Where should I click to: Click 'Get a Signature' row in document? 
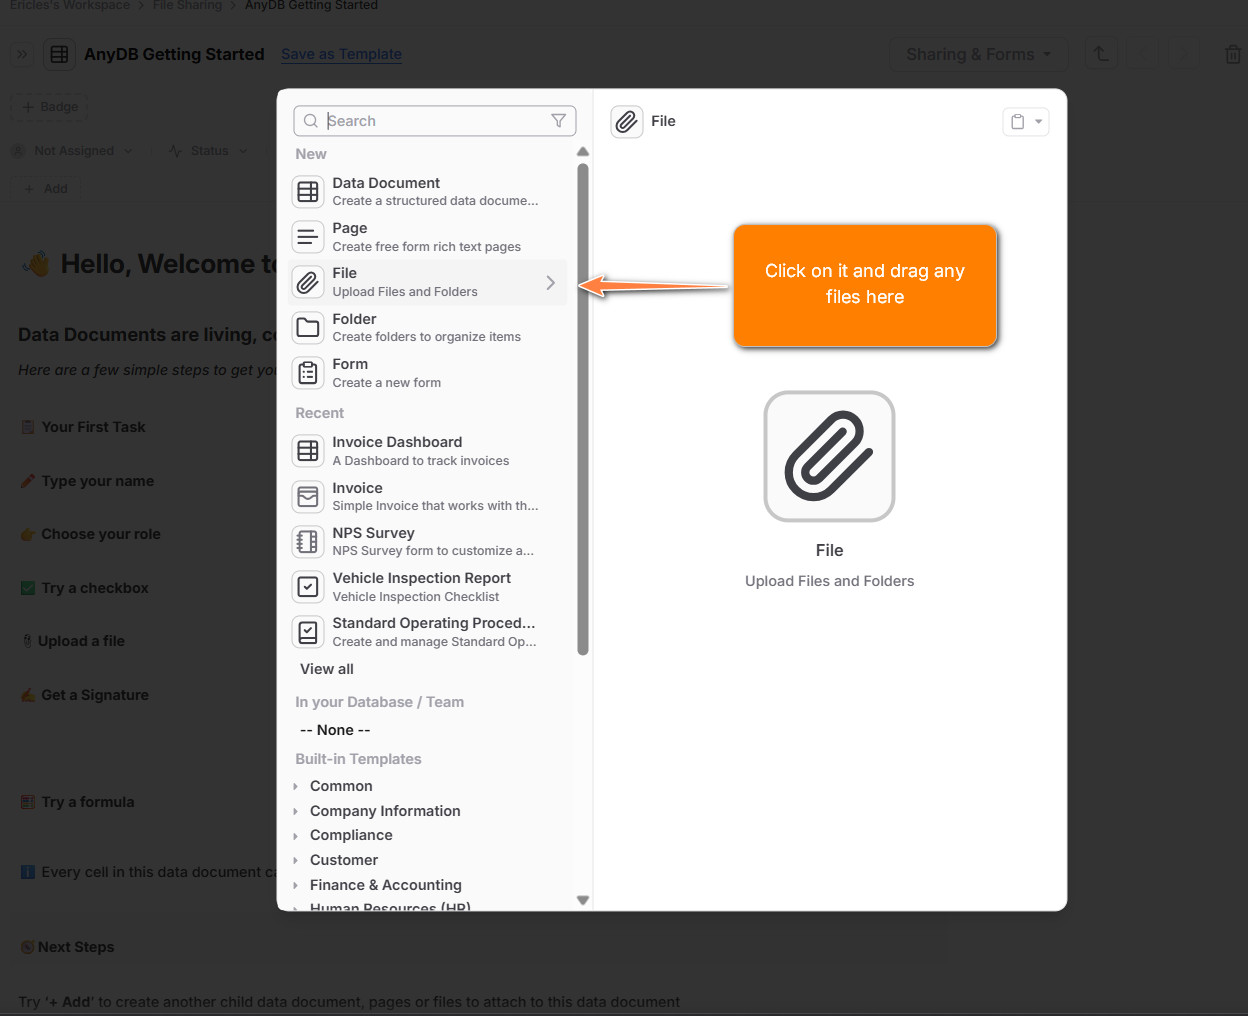click(94, 695)
